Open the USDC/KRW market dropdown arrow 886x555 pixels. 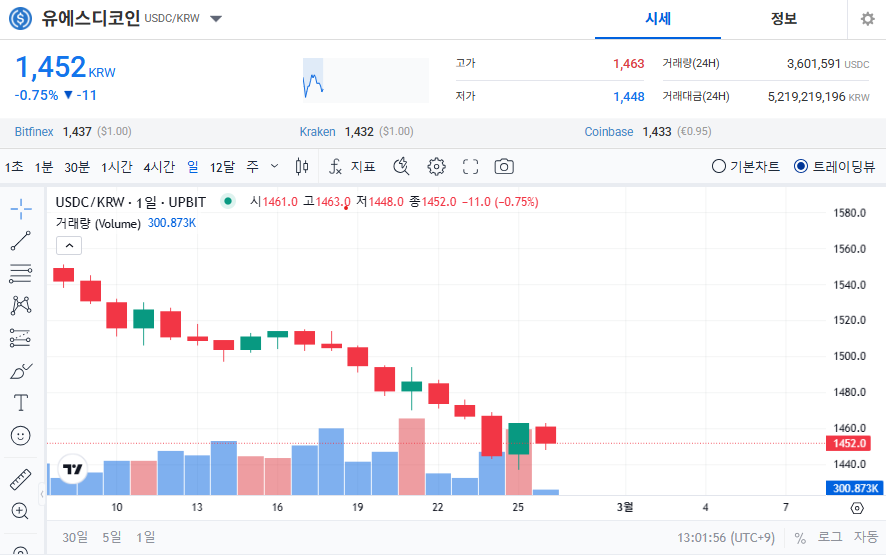[216, 19]
